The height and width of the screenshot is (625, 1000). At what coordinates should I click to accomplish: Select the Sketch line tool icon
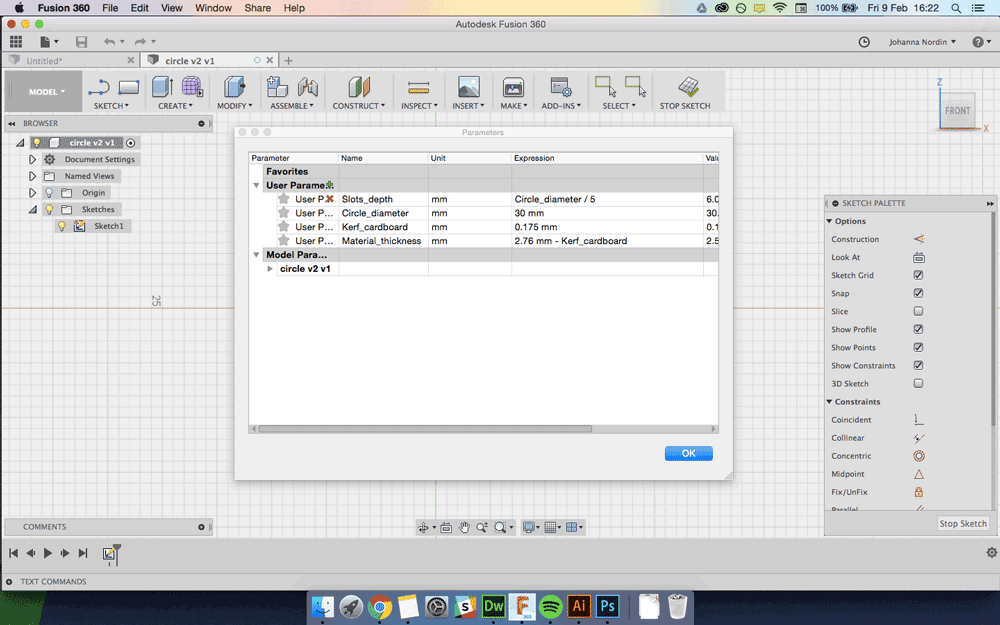coord(99,87)
